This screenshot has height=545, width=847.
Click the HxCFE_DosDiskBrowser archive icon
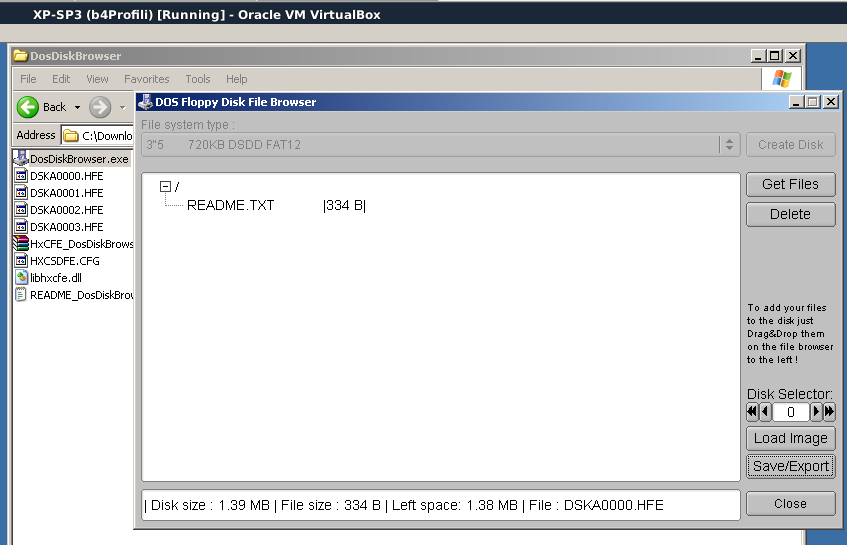tap(21, 244)
